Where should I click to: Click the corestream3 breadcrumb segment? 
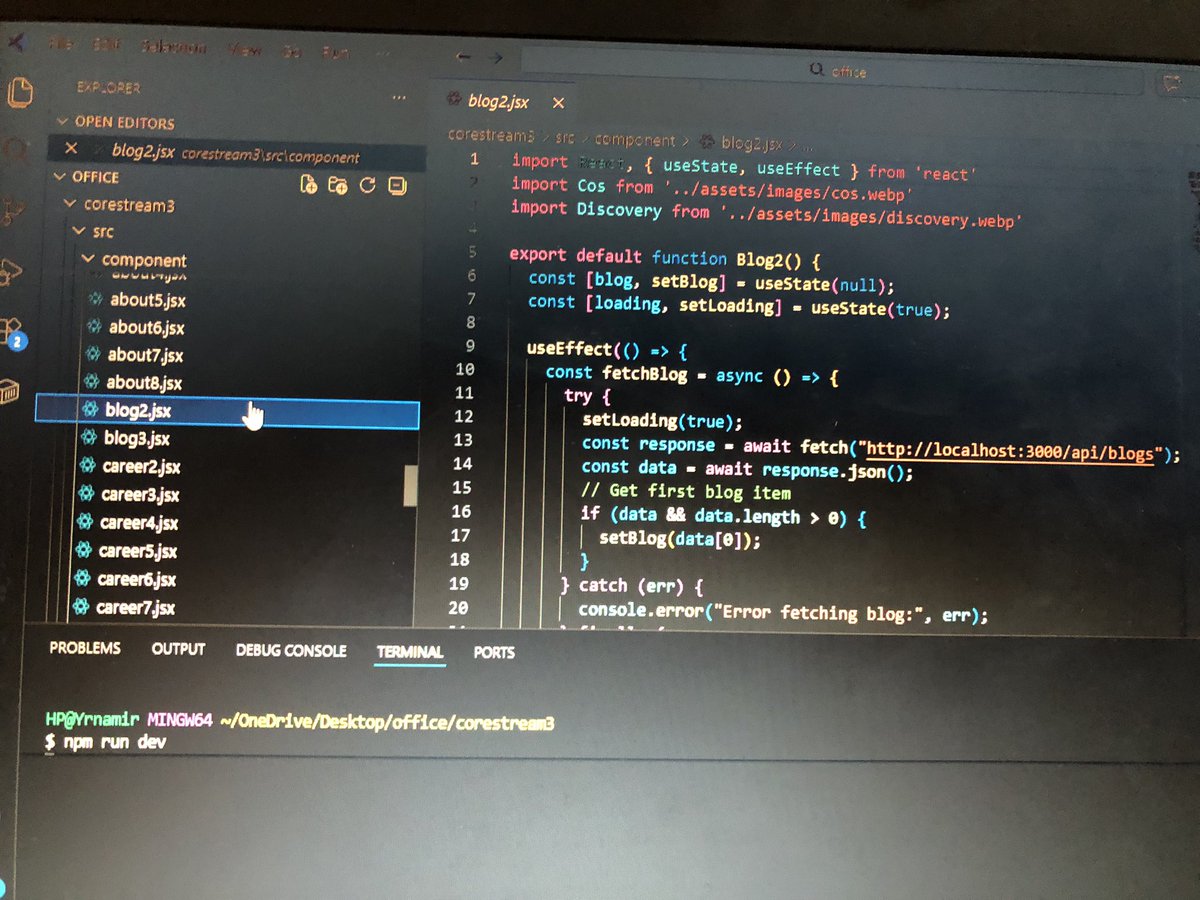pyautogui.click(x=491, y=137)
